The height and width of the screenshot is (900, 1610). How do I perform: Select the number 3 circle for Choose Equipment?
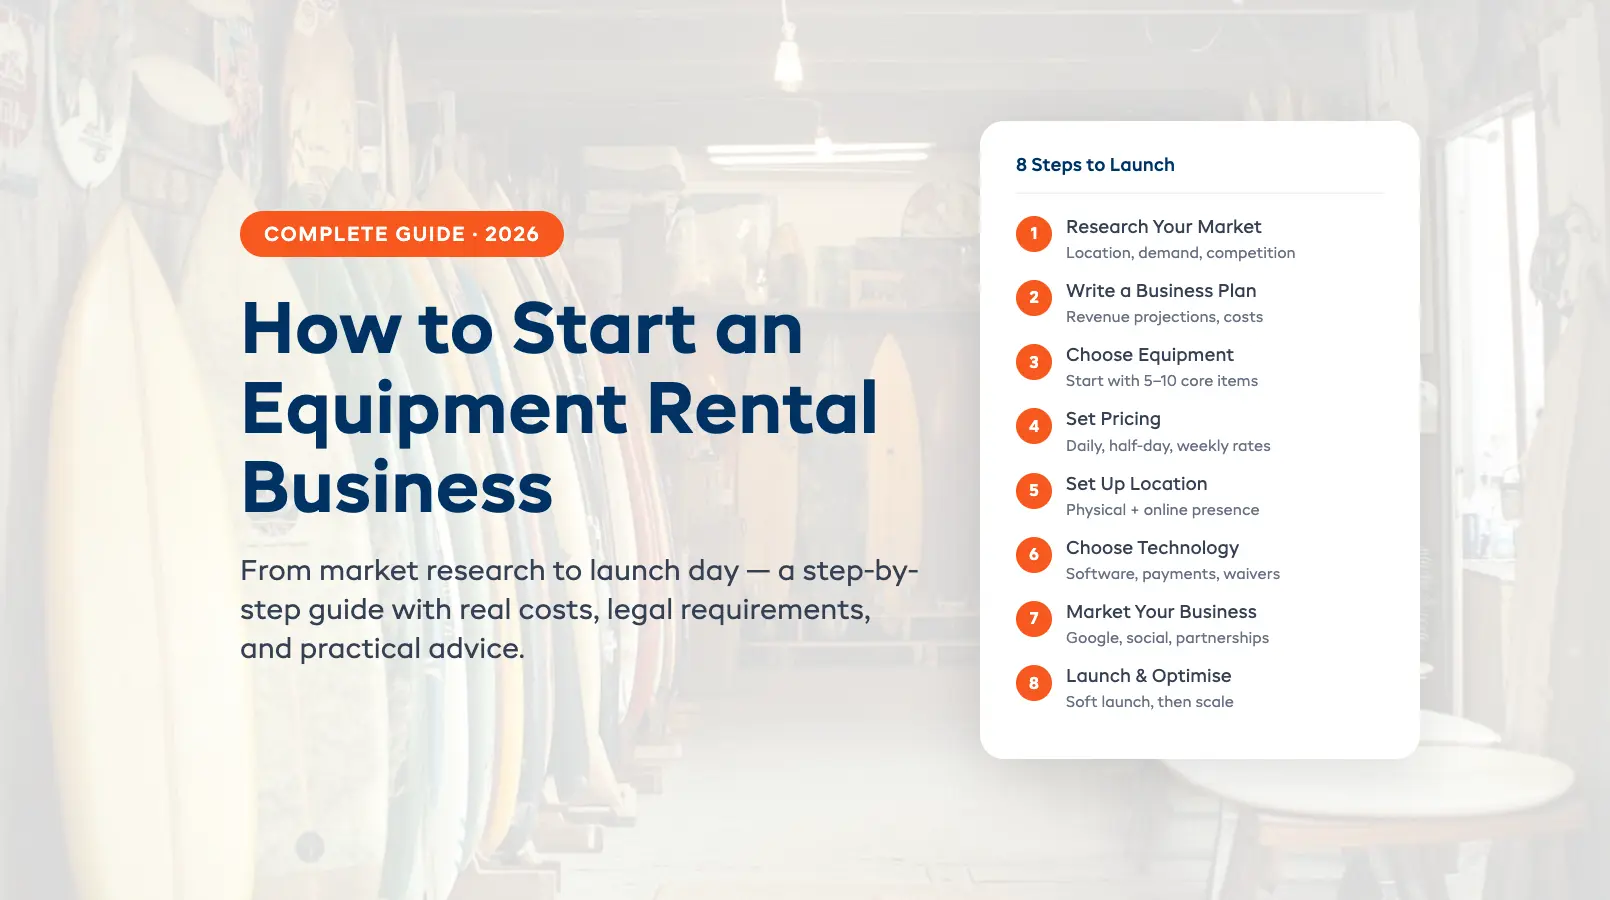tap(1033, 362)
